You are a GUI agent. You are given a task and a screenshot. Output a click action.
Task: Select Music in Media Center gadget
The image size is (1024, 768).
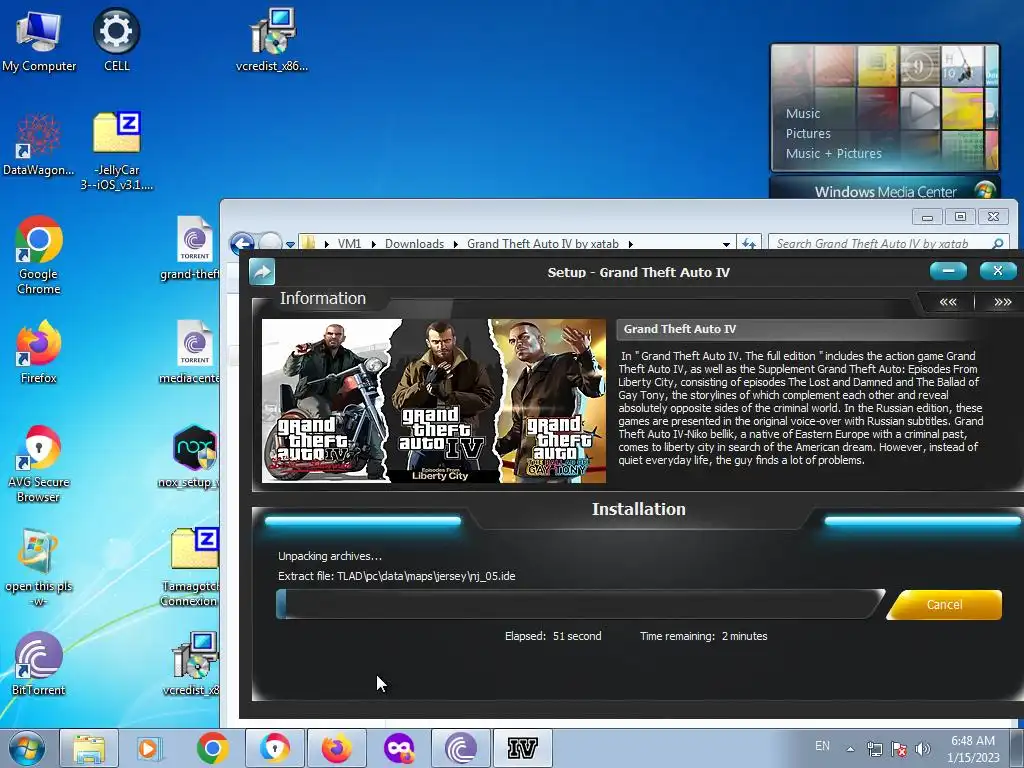coord(803,113)
